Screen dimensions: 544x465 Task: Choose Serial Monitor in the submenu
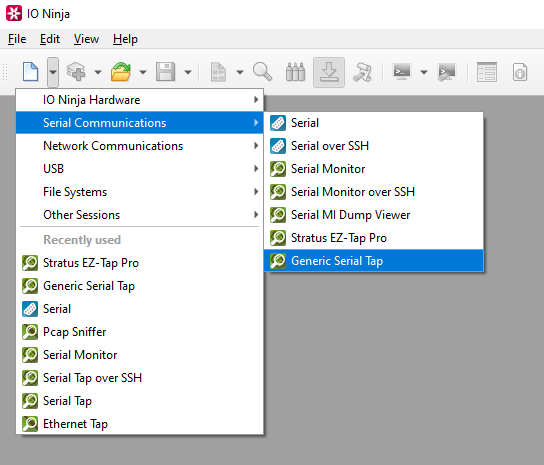374,169
